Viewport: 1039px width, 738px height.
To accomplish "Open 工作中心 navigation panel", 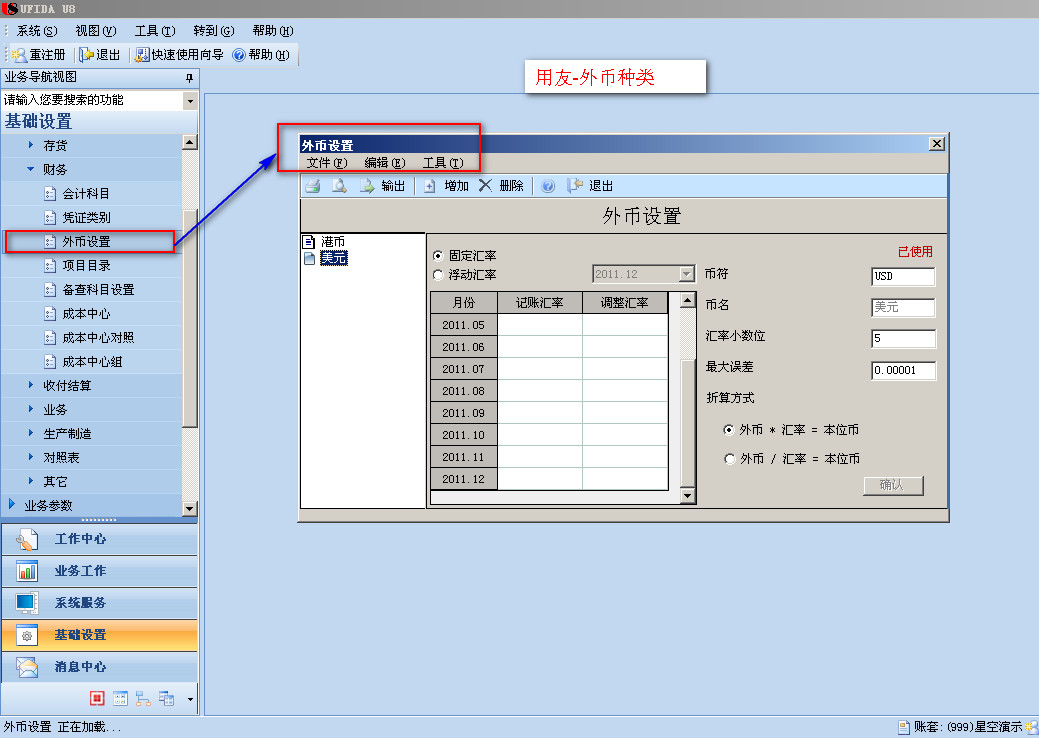I will pos(80,539).
